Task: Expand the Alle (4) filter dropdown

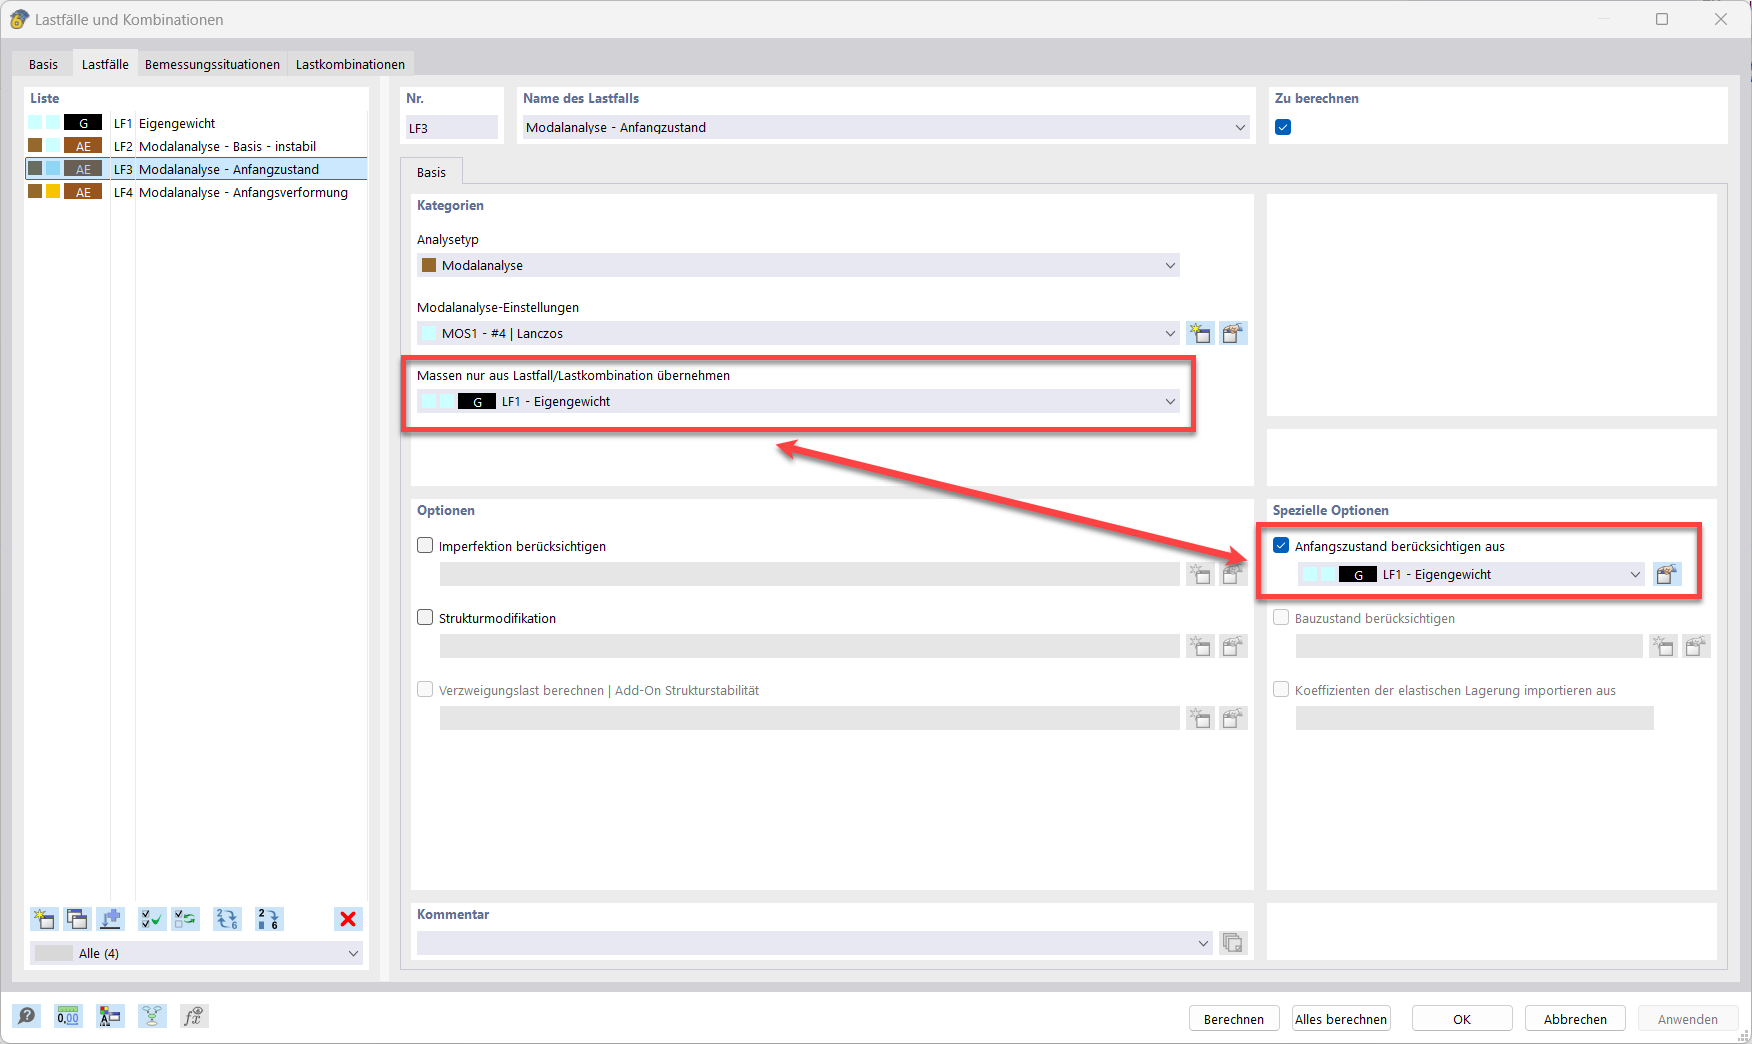Action: click(352, 953)
